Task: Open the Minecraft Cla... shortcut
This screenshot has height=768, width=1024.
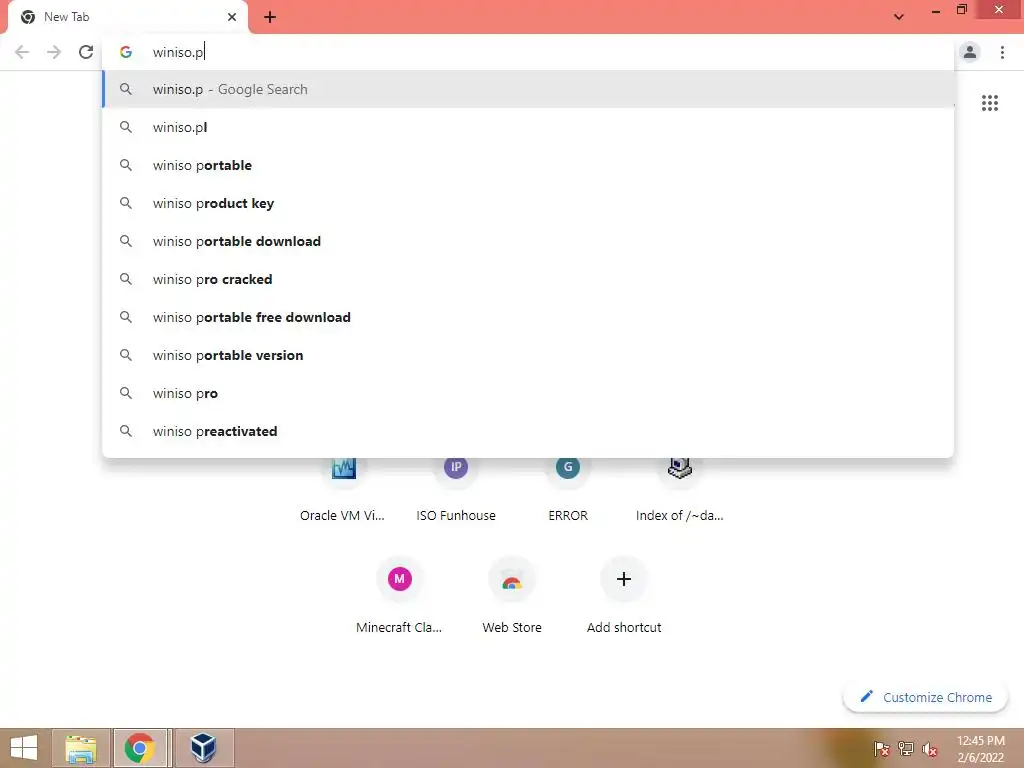Action: (399, 594)
